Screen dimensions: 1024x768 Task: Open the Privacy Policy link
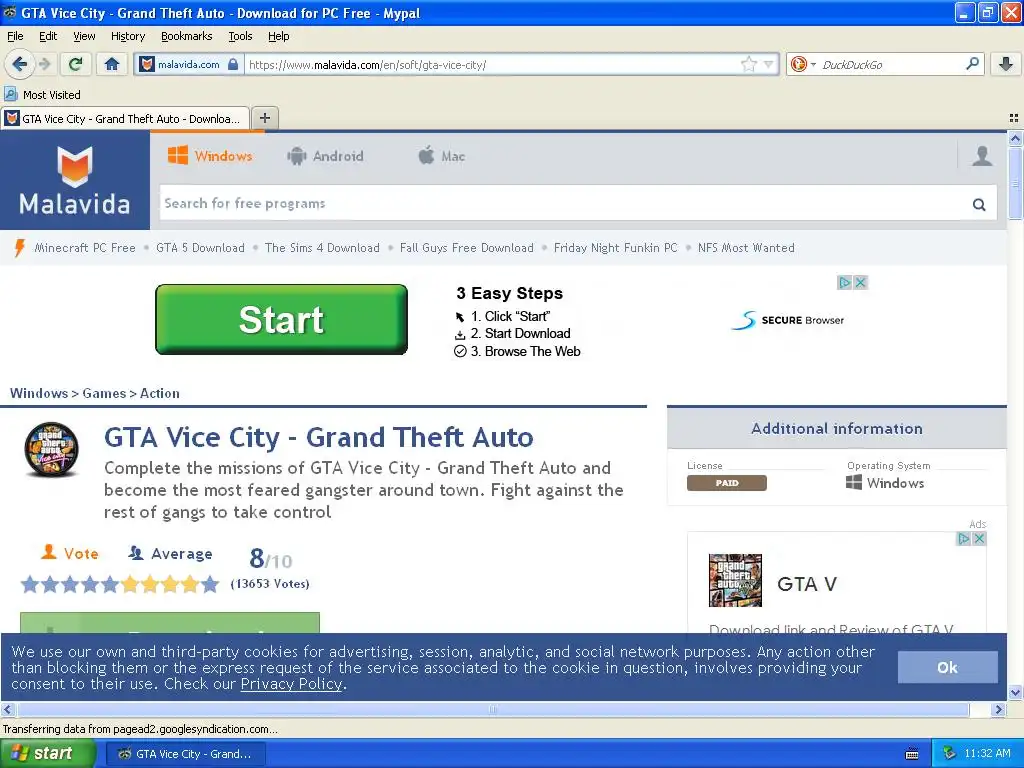pos(291,684)
